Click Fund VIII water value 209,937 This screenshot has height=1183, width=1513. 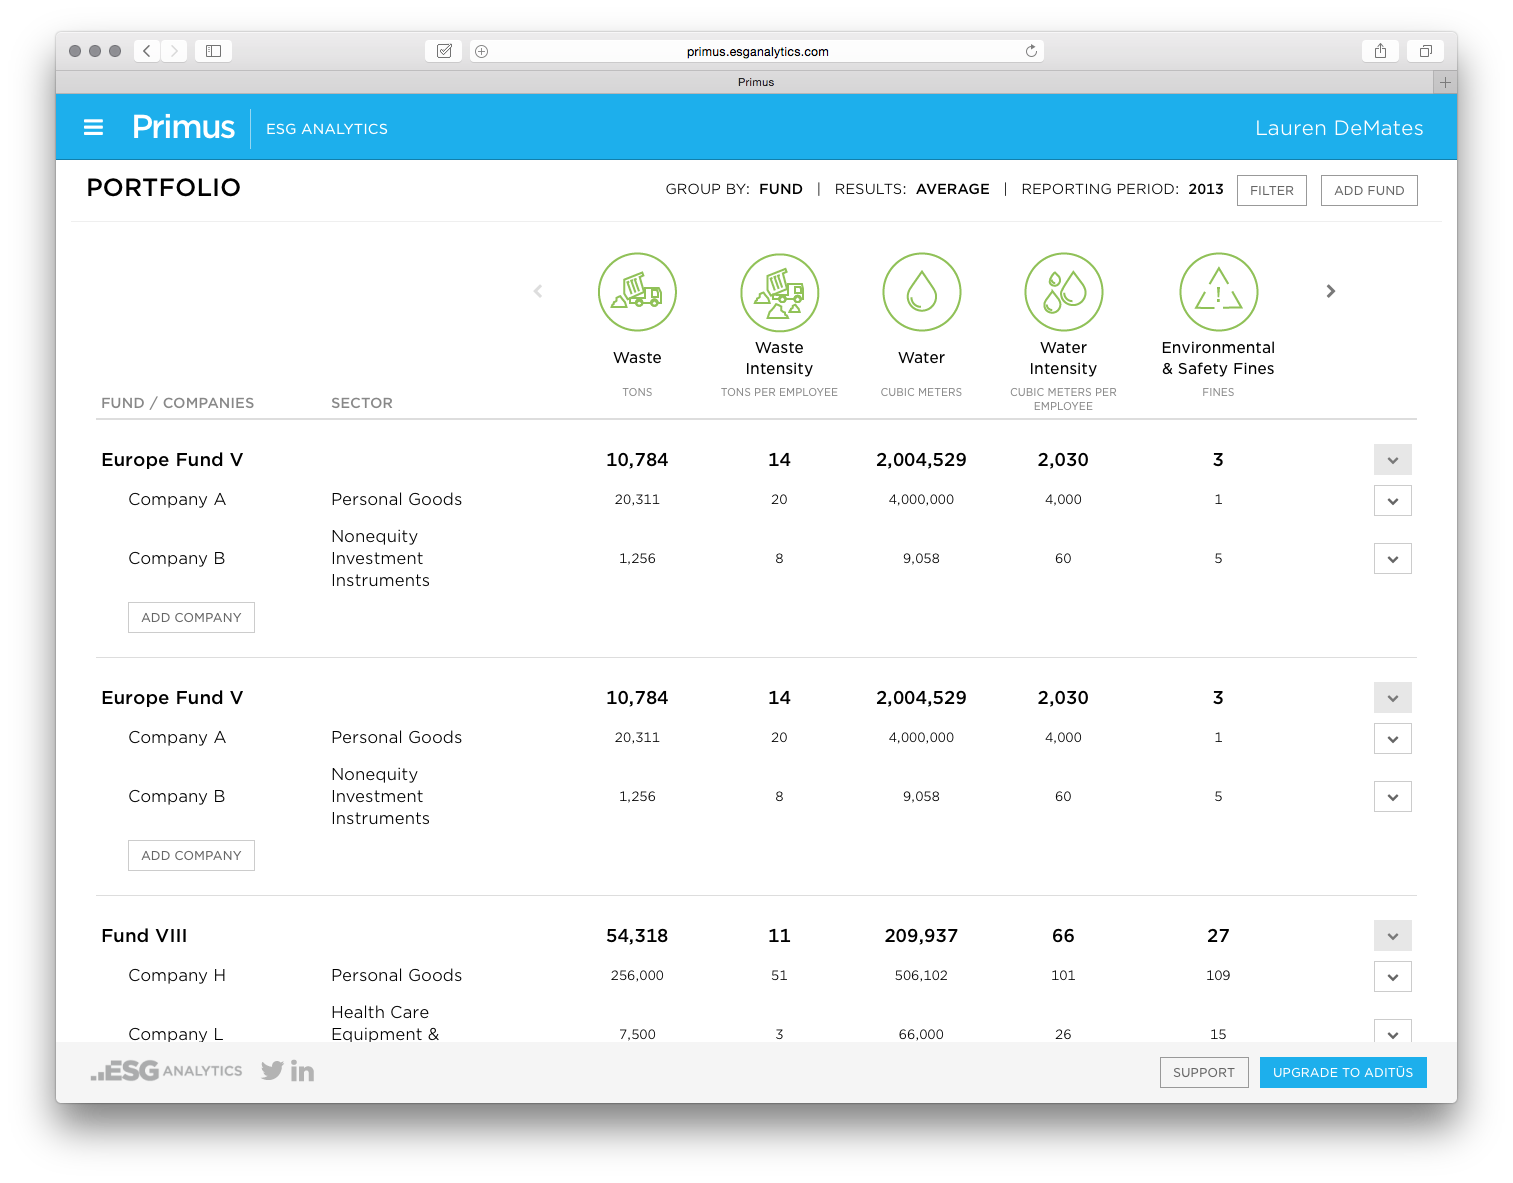tap(921, 936)
